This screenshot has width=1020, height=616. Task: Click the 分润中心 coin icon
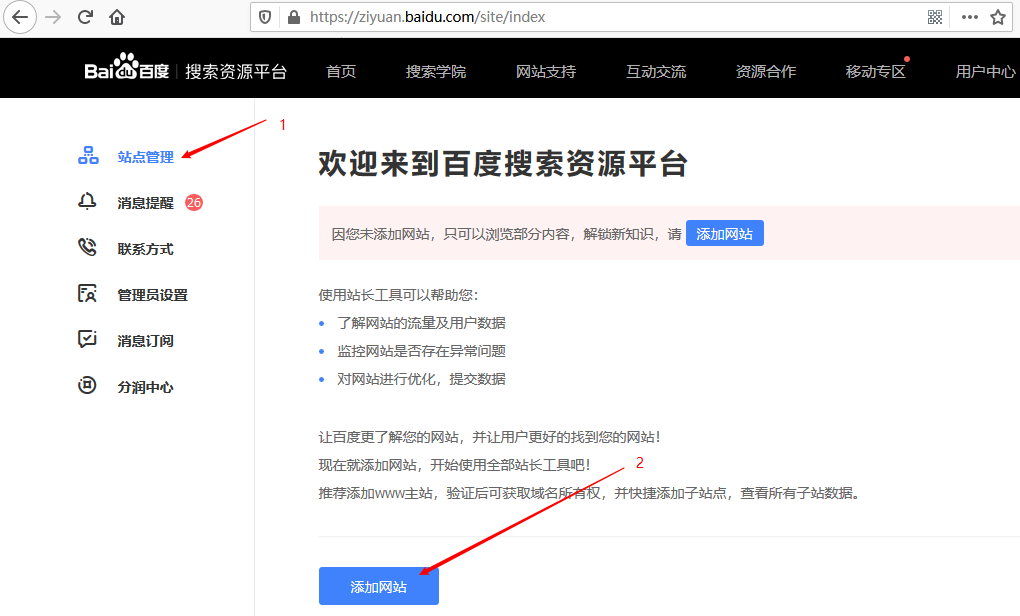click(x=87, y=385)
